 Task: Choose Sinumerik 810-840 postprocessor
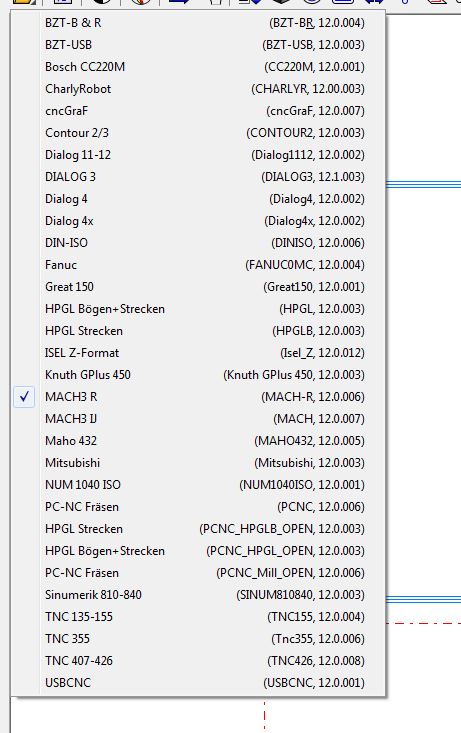point(198,595)
